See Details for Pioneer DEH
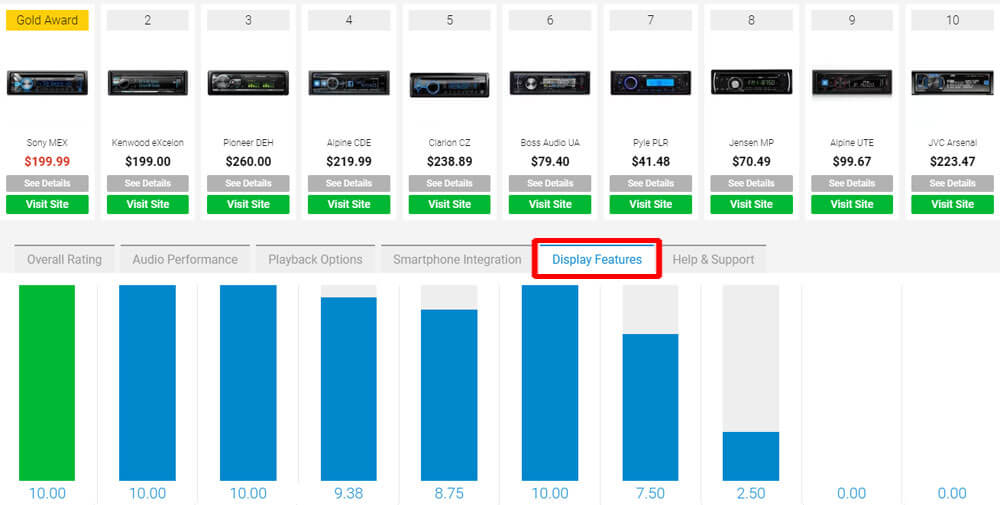Viewport: 1000px width, 505px height. pos(248,183)
